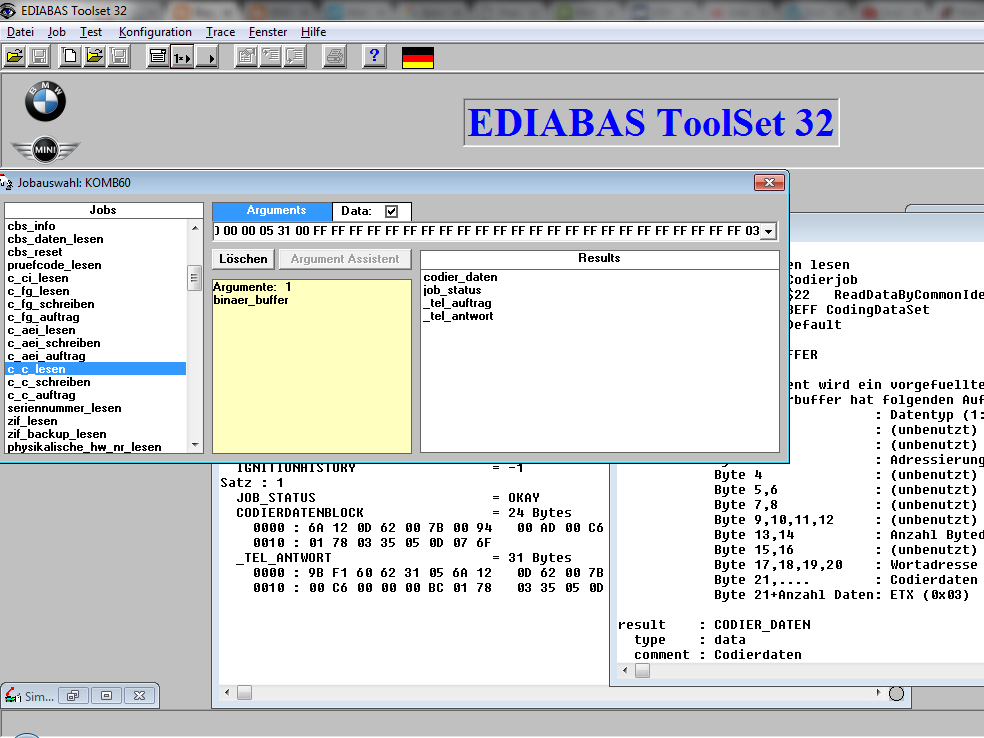Select job c_c_schreiben
984x738 pixels.
(49, 382)
